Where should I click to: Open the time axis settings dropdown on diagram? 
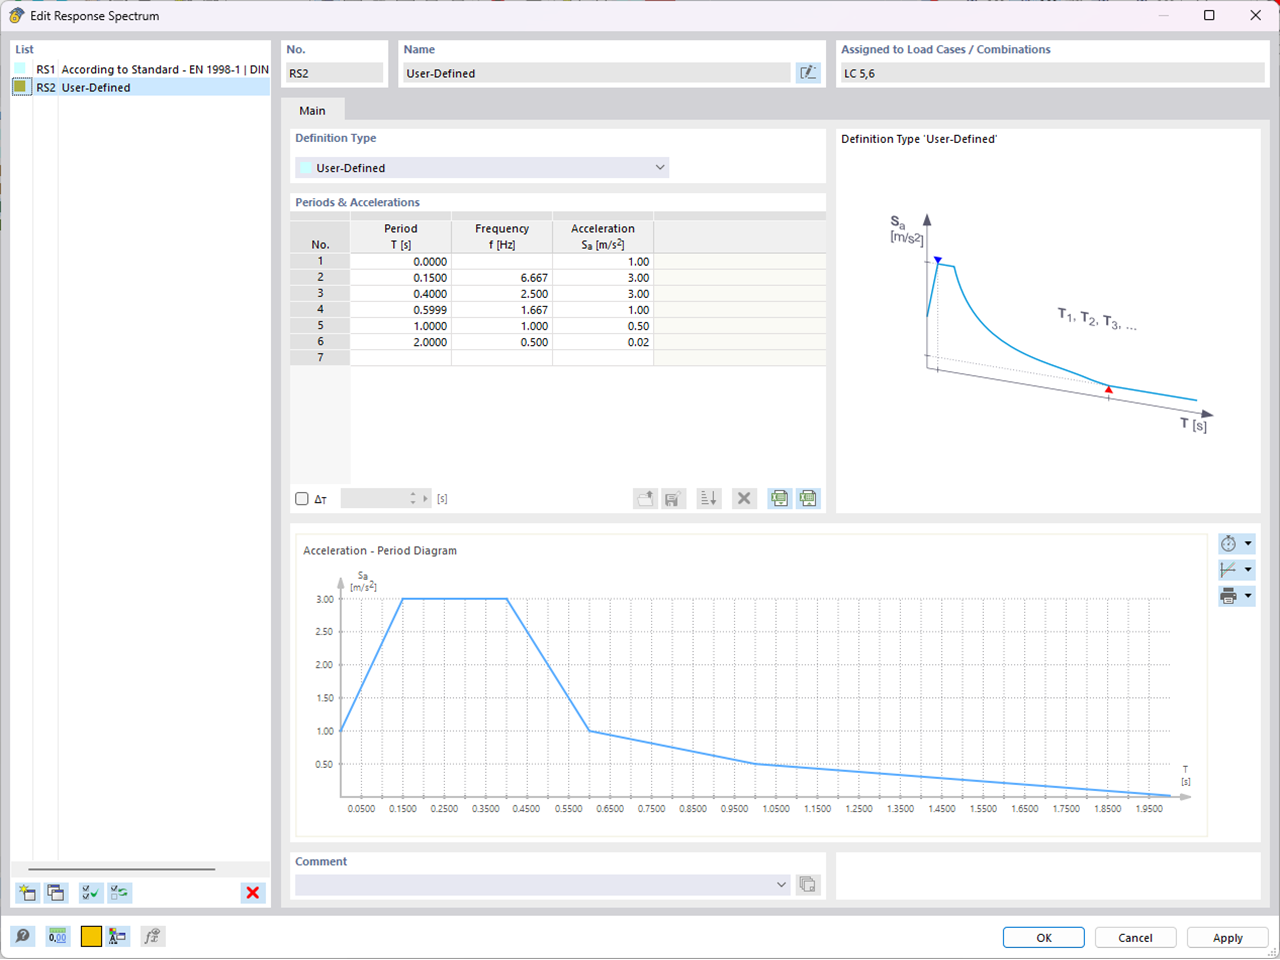tap(1237, 543)
